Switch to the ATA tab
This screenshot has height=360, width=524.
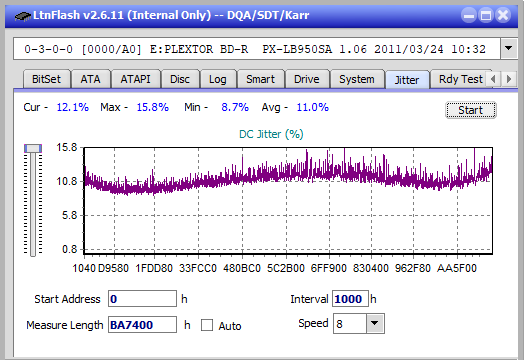tap(90, 79)
